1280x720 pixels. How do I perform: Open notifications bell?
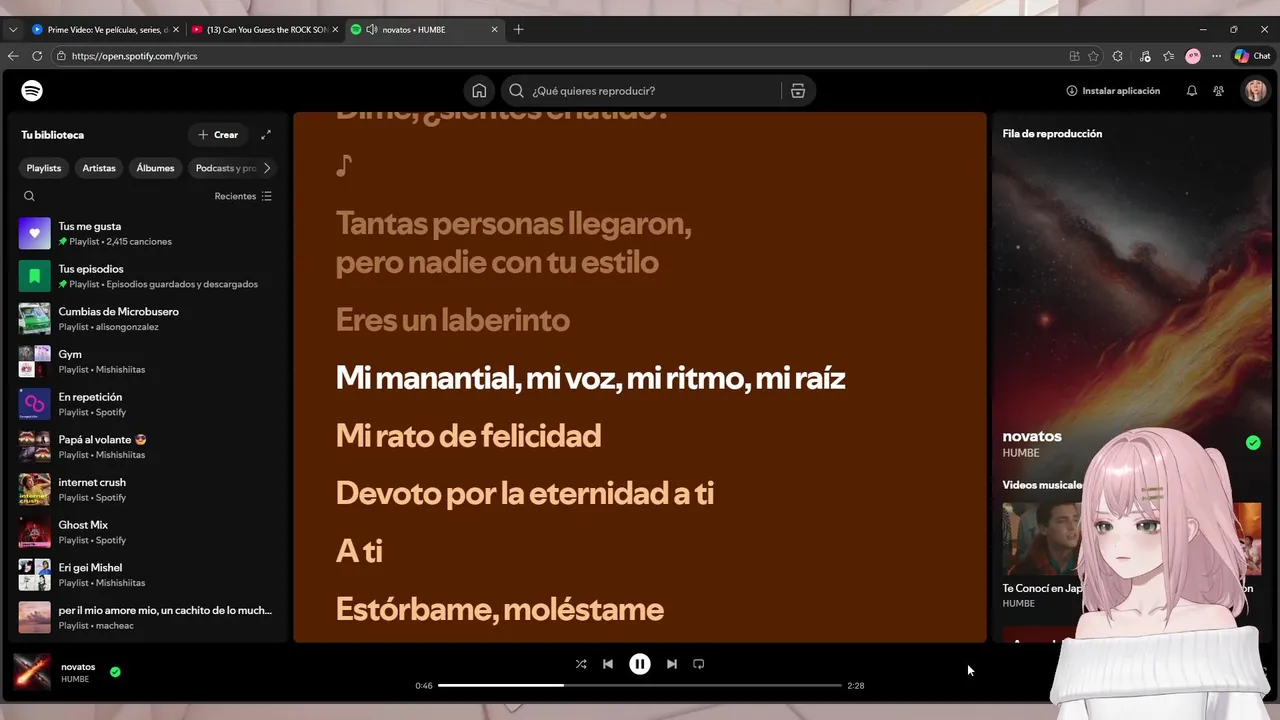pyautogui.click(x=1192, y=91)
